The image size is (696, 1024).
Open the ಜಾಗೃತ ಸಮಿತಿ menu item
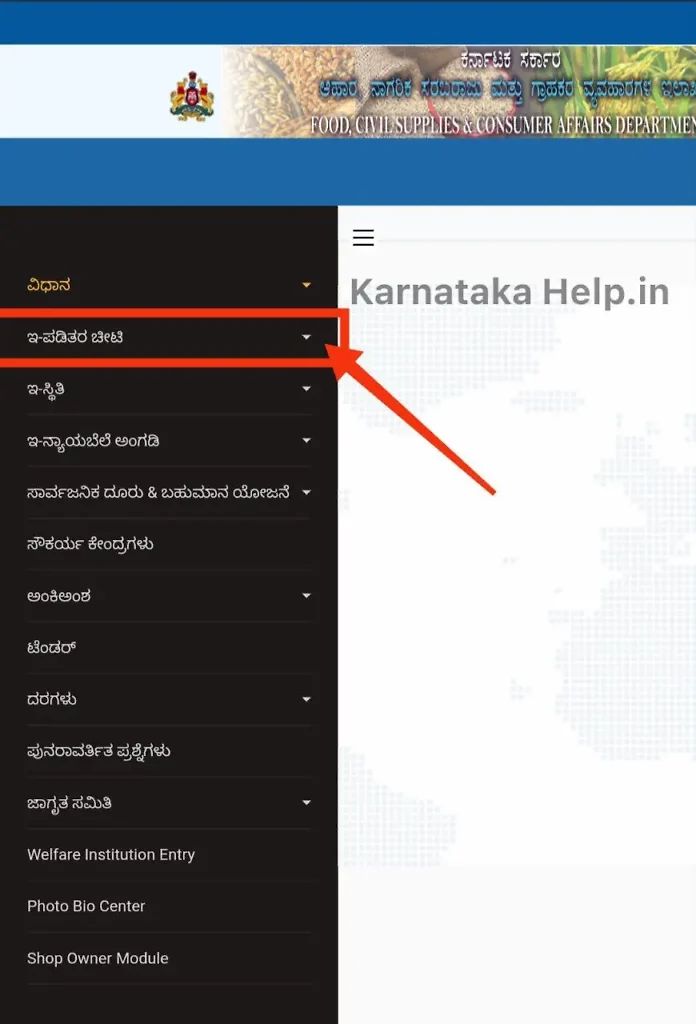69,803
